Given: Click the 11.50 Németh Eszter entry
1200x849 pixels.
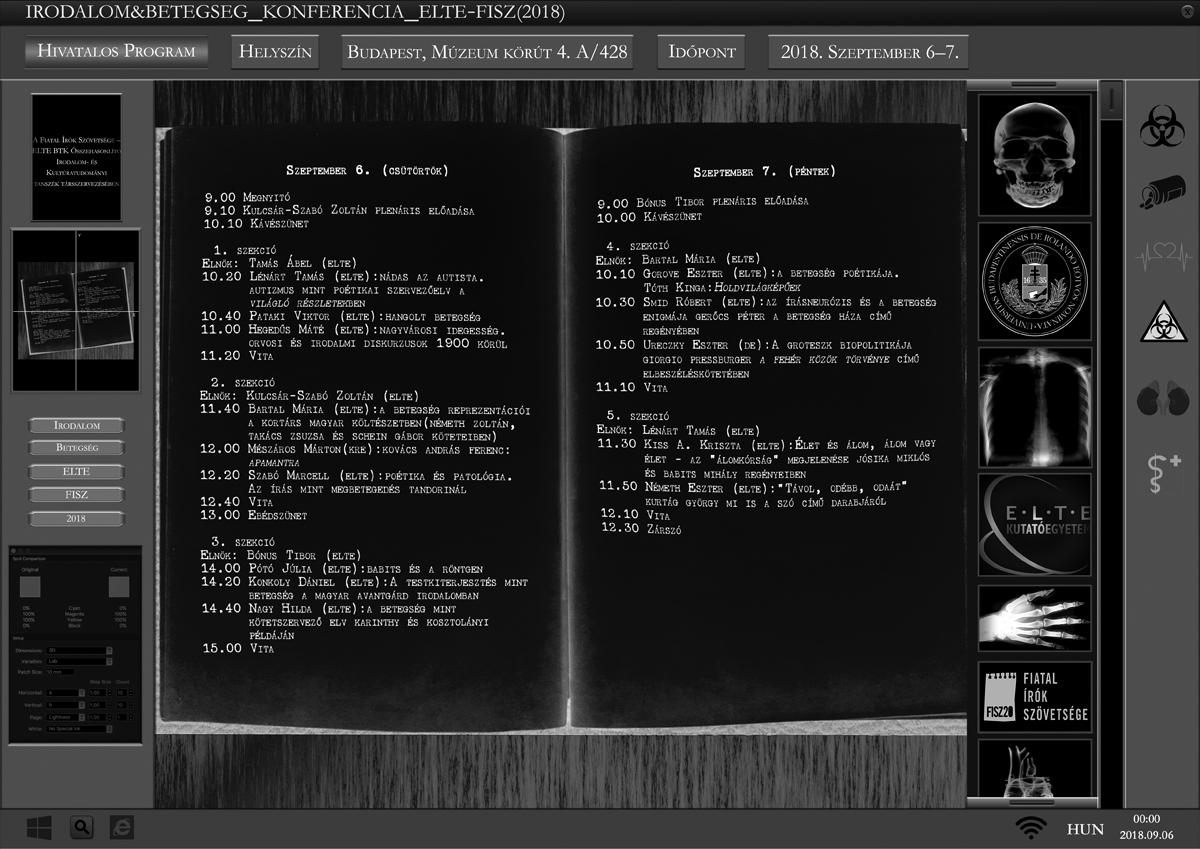Looking at the screenshot, I should (753, 493).
